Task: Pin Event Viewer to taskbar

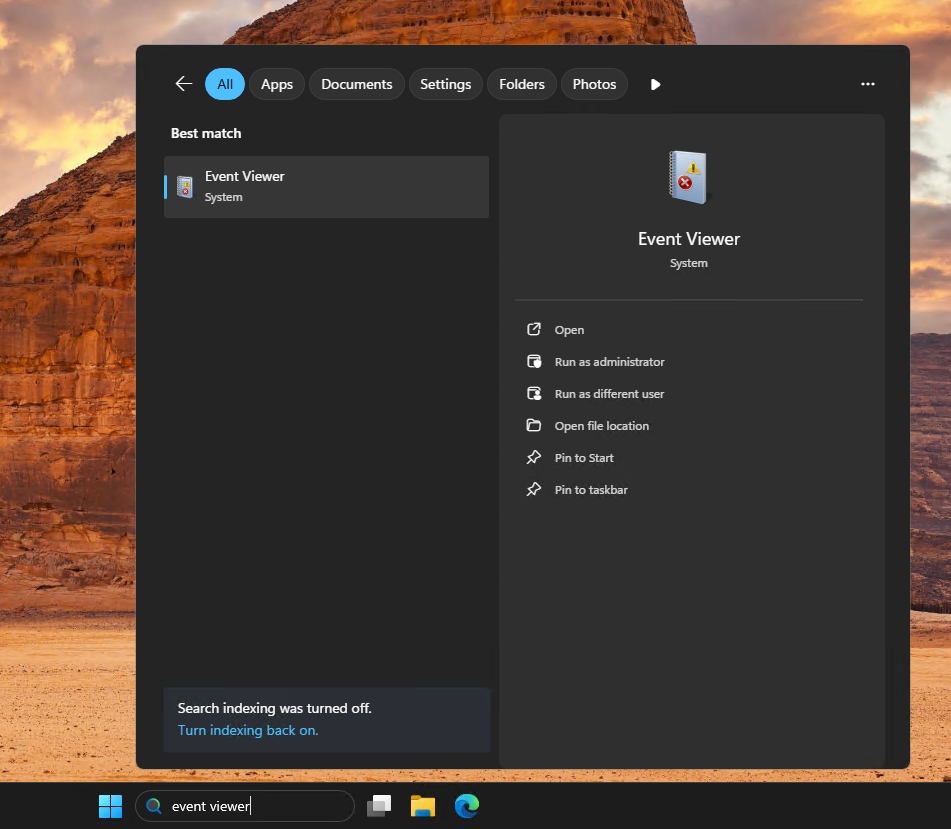Action: pyautogui.click(x=591, y=490)
